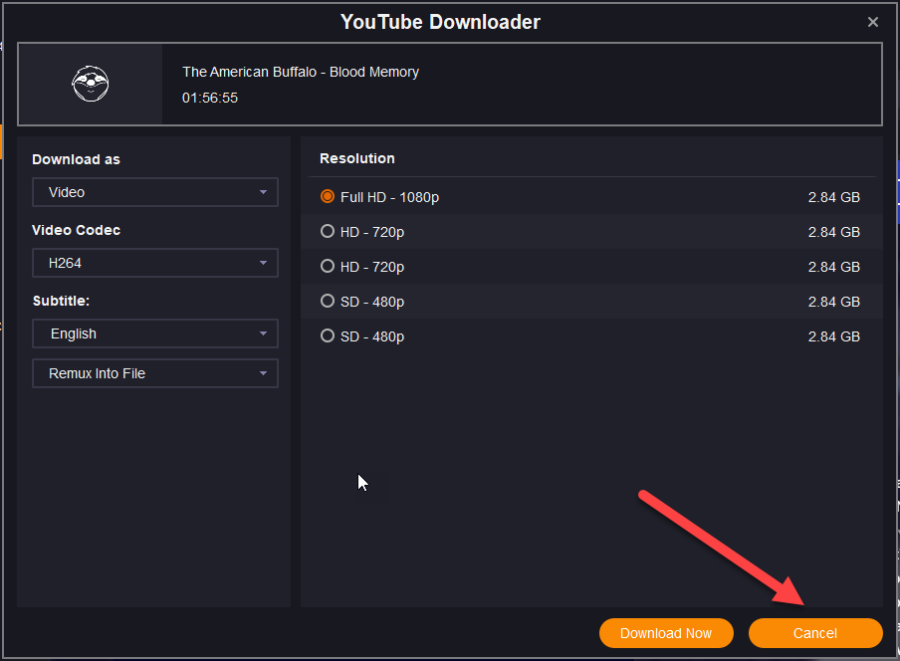Select Full HD - 1080p resolution
The image size is (900, 661).
point(327,197)
